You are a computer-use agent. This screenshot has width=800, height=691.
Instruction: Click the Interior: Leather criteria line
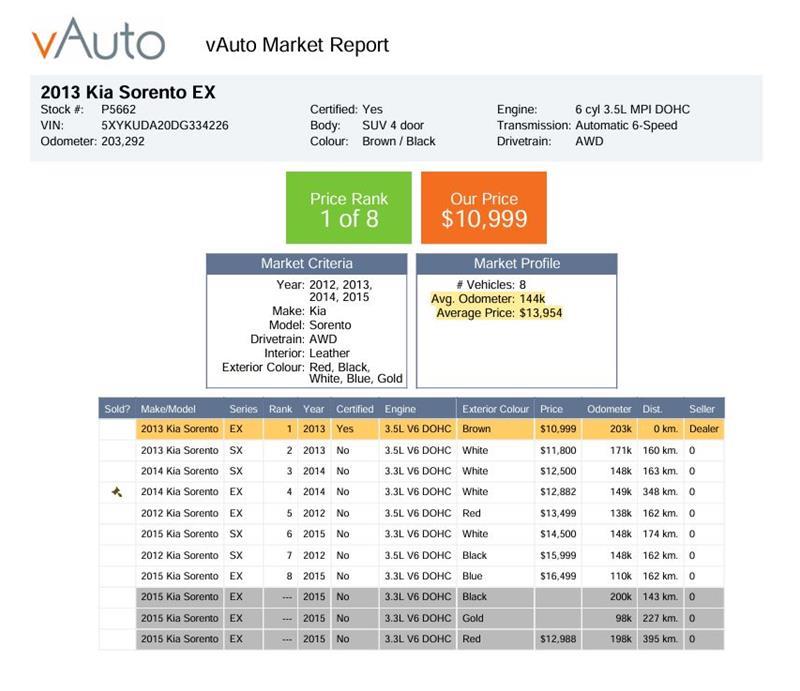pos(307,353)
